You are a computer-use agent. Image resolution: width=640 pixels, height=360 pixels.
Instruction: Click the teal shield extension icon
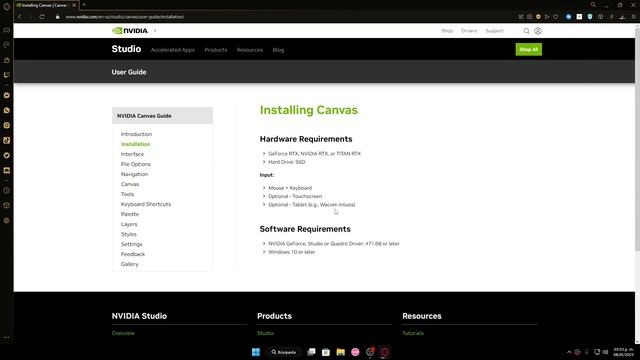coord(590,17)
